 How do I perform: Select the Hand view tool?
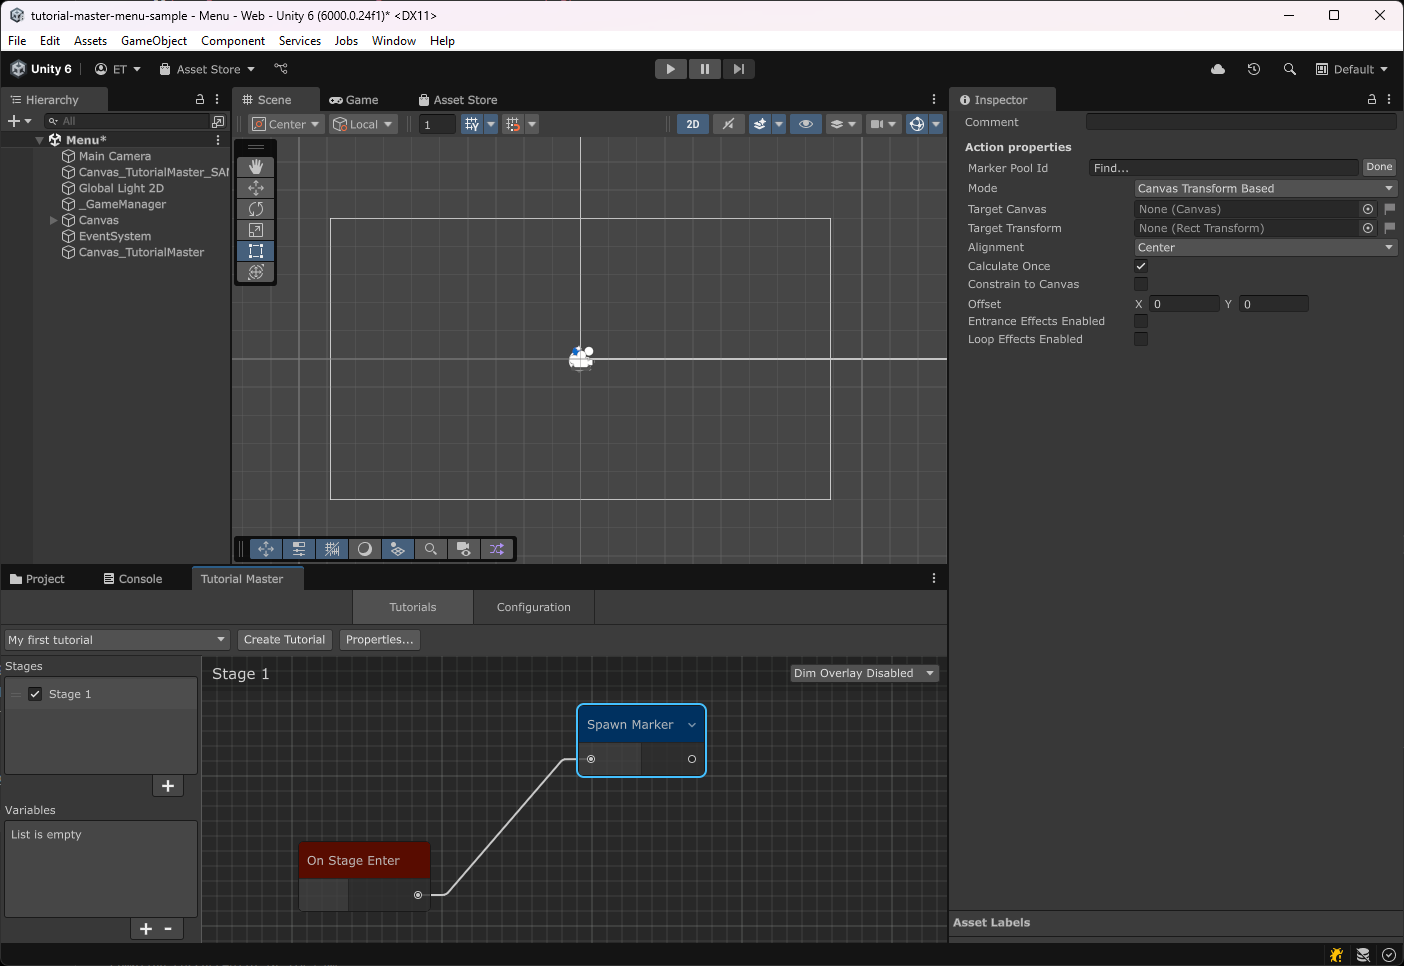(256, 167)
